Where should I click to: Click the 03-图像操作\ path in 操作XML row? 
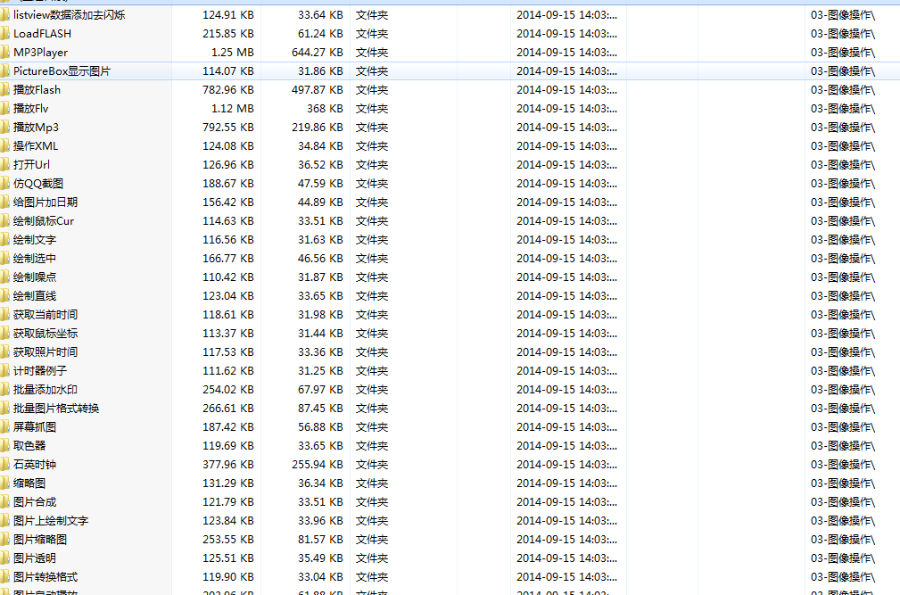pos(843,146)
